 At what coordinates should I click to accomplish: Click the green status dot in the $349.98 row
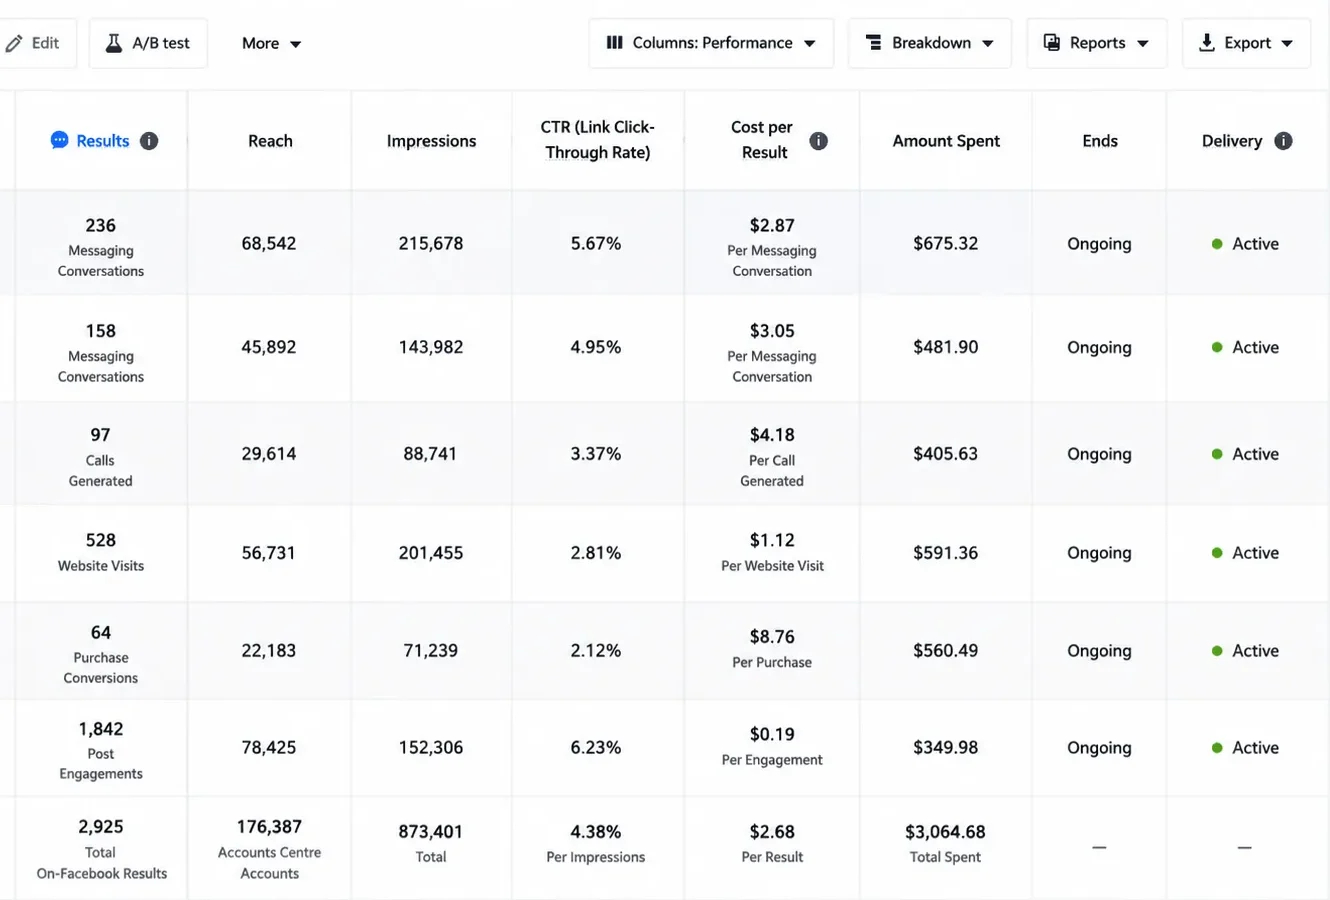pyautogui.click(x=1217, y=748)
